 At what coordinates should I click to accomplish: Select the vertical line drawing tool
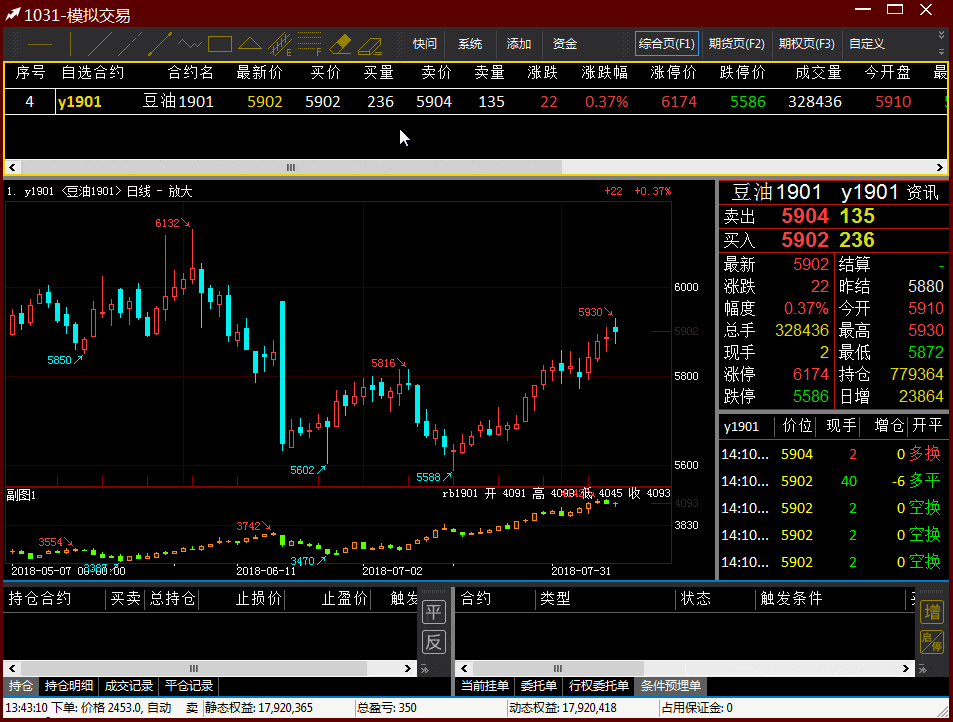coord(71,45)
